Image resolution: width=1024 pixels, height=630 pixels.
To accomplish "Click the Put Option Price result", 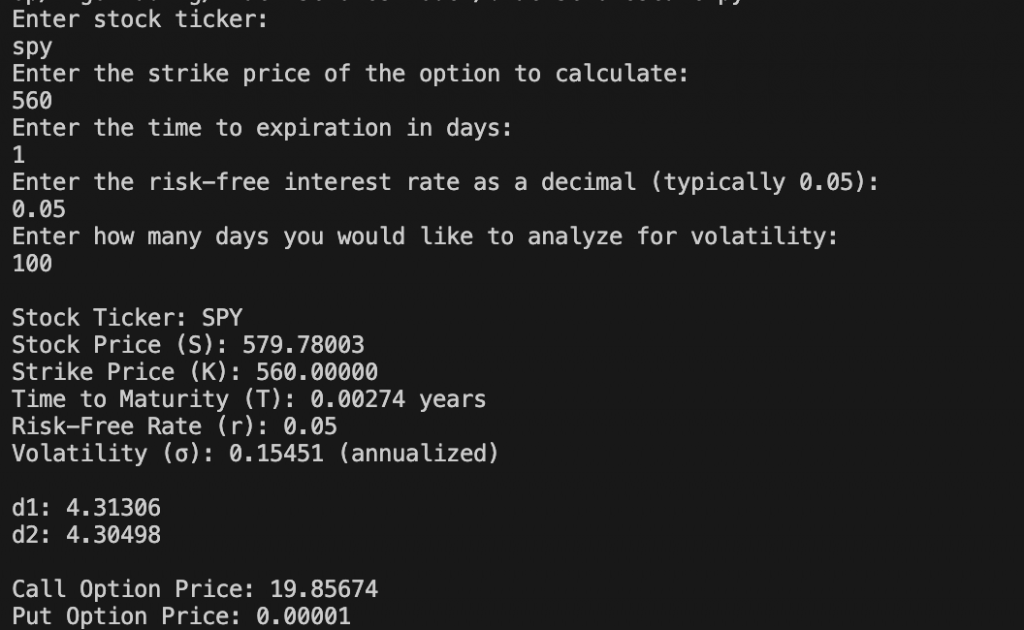I will click(x=181, y=616).
